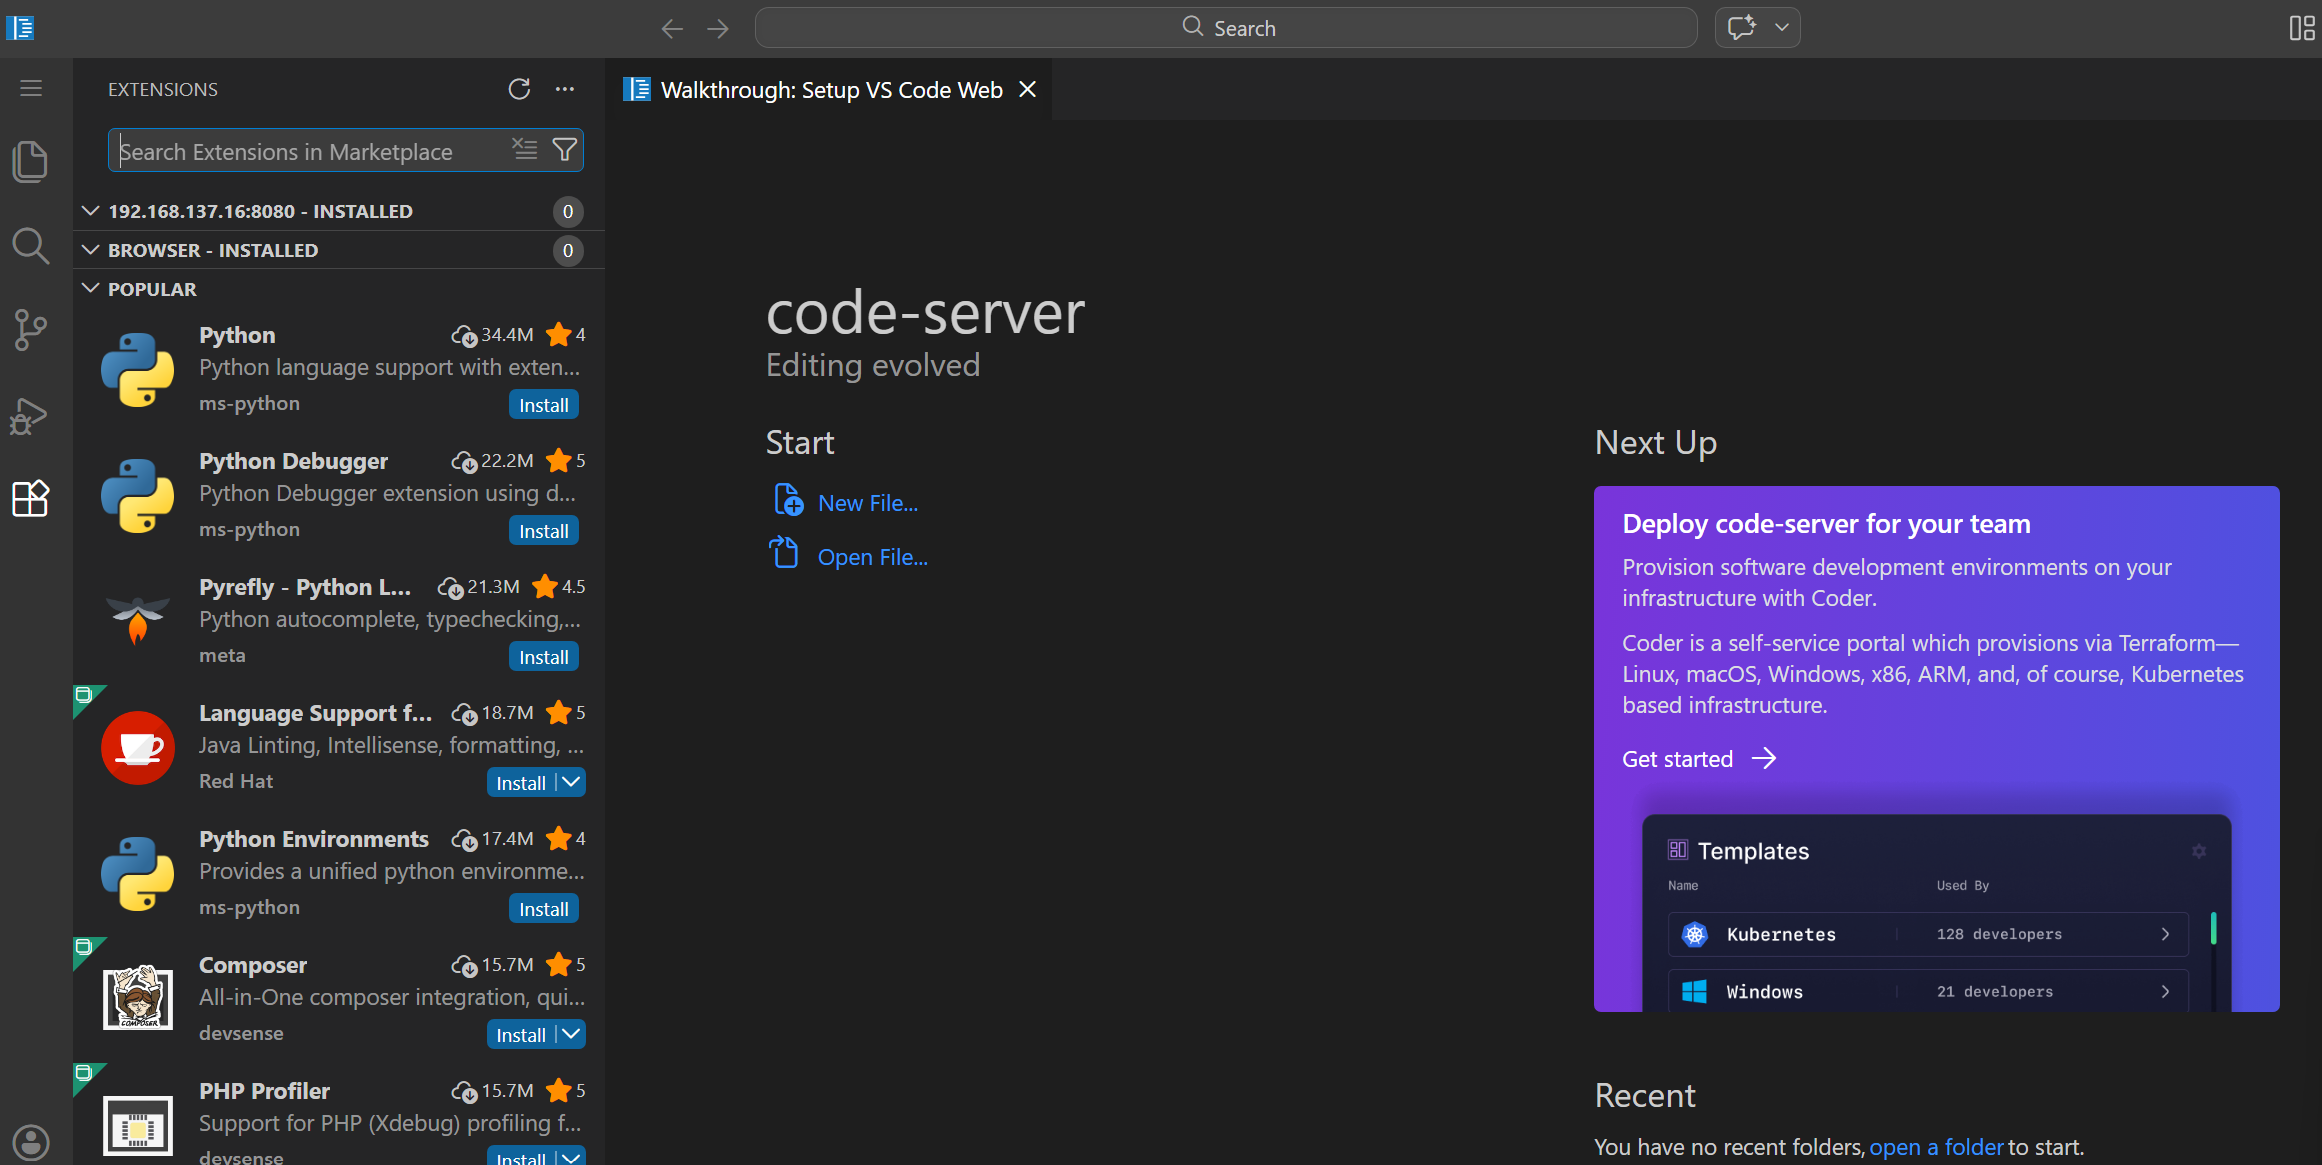Click the meta publisher name

[x=222, y=655]
